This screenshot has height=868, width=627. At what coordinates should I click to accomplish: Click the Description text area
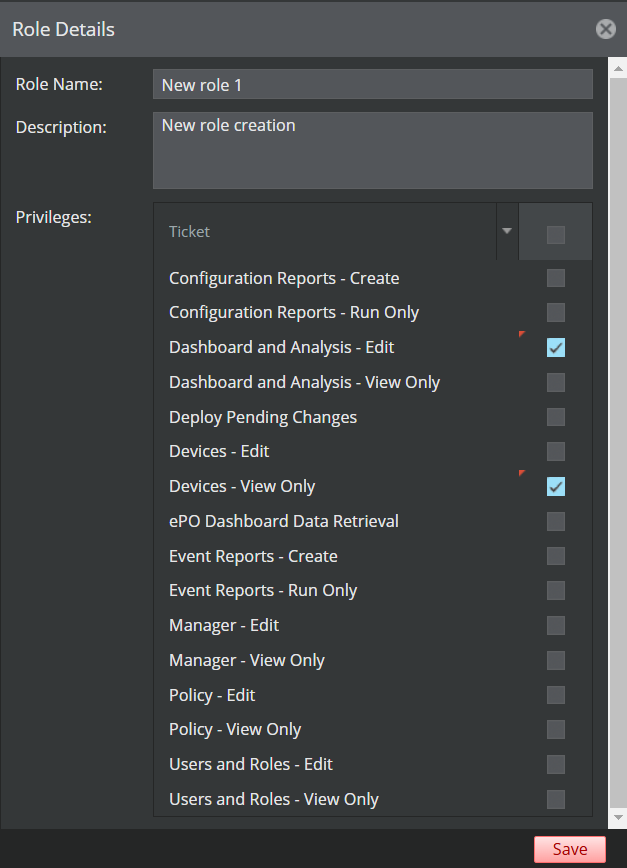tap(372, 151)
